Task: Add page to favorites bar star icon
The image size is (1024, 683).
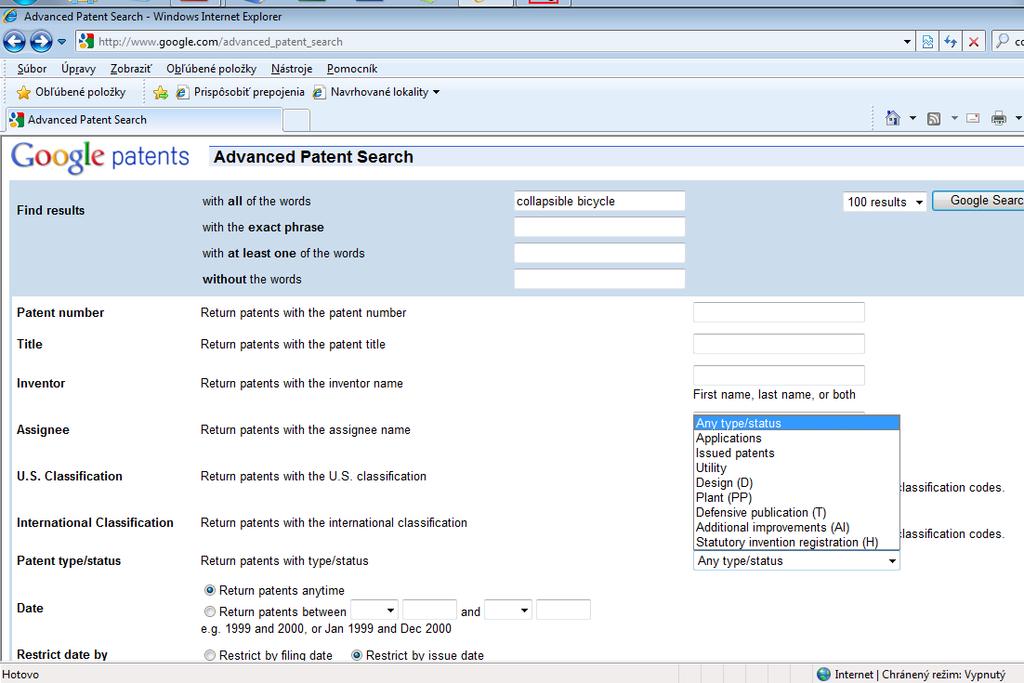Action: [160, 92]
